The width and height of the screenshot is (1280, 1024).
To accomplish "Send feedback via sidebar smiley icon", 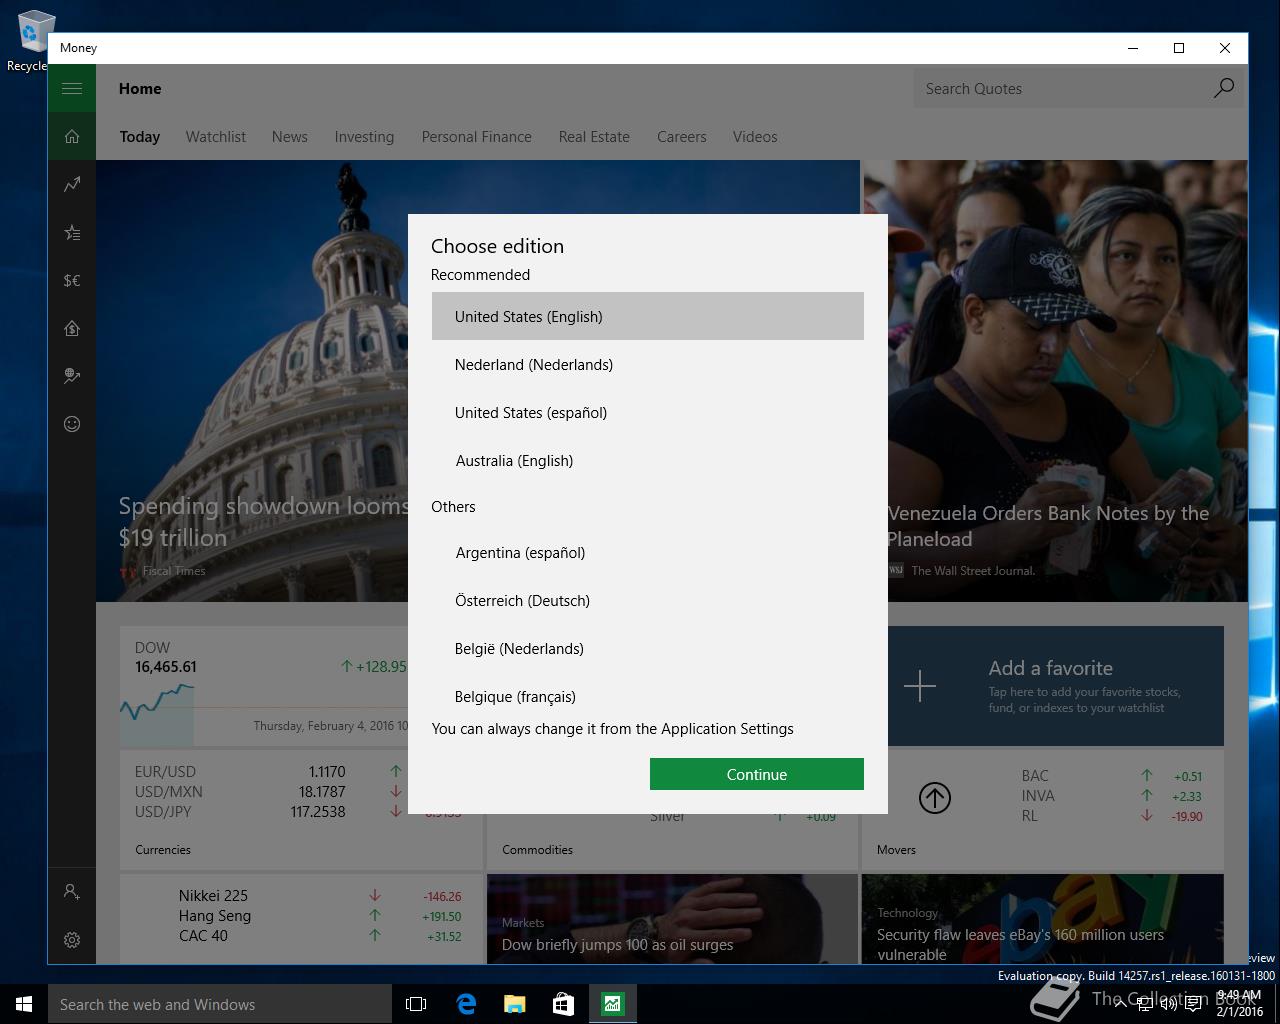I will [72, 424].
